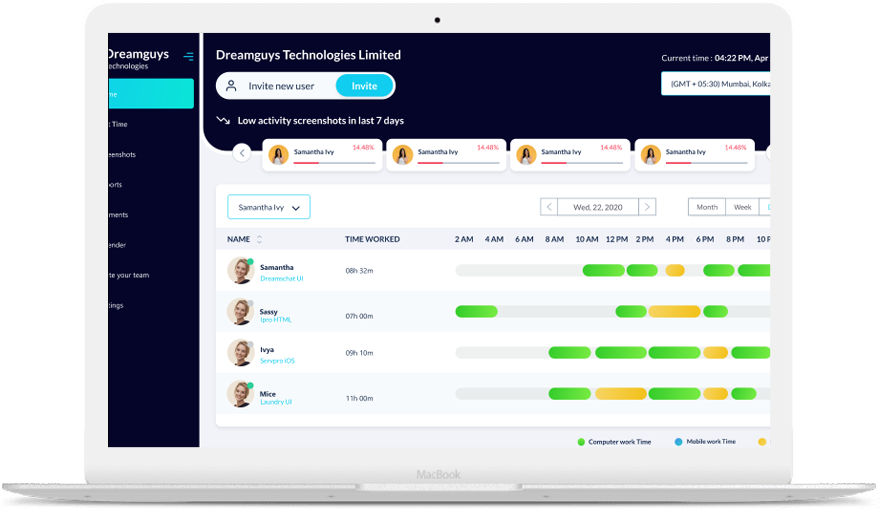Collapse sidebar using the hamburger menu icon
The image size is (881, 510).
pos(188,56)
